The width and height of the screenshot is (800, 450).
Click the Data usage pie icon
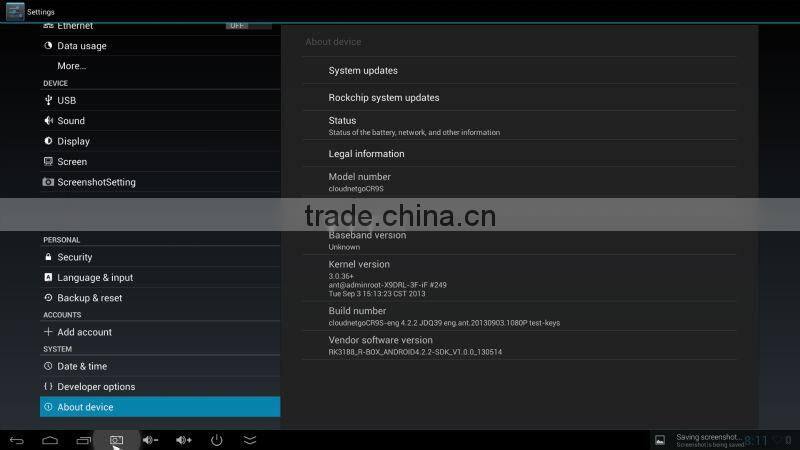pos(48,45)
